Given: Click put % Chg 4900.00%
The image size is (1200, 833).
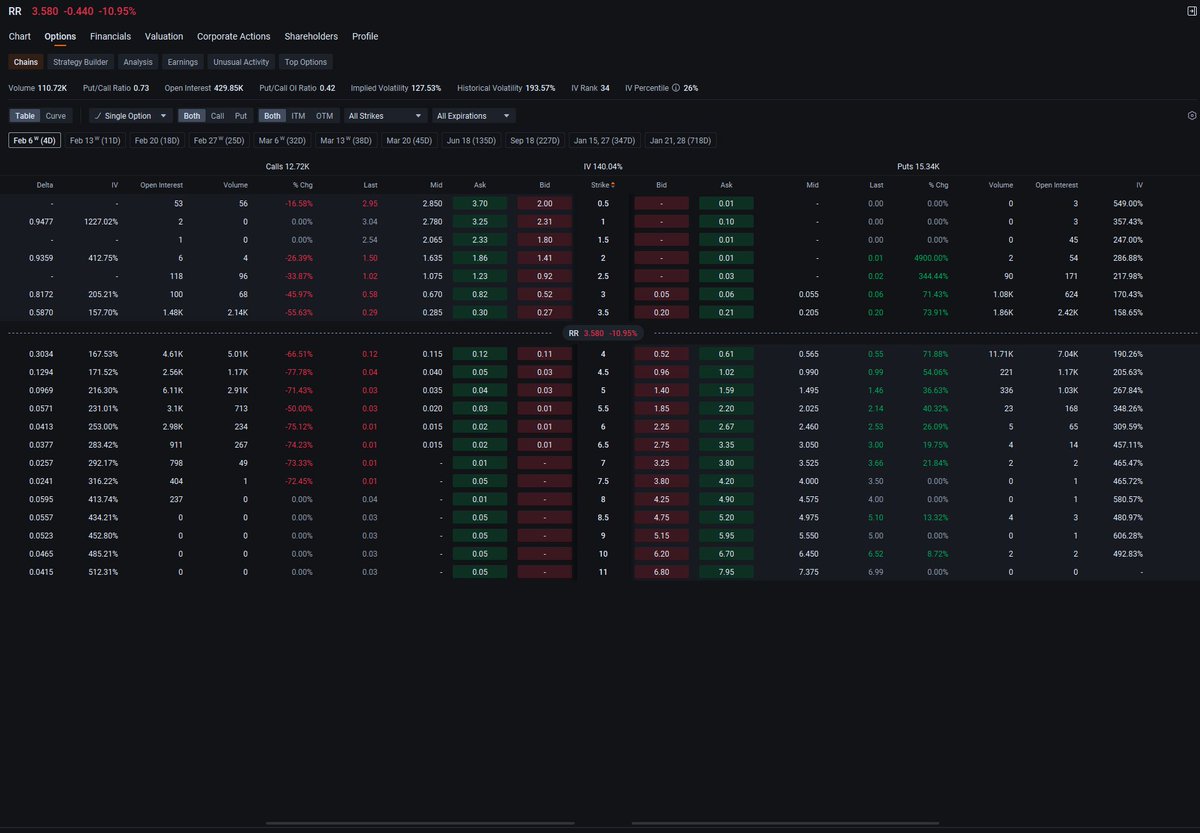Looking at the screenshot, I should [x=931, y=258].
